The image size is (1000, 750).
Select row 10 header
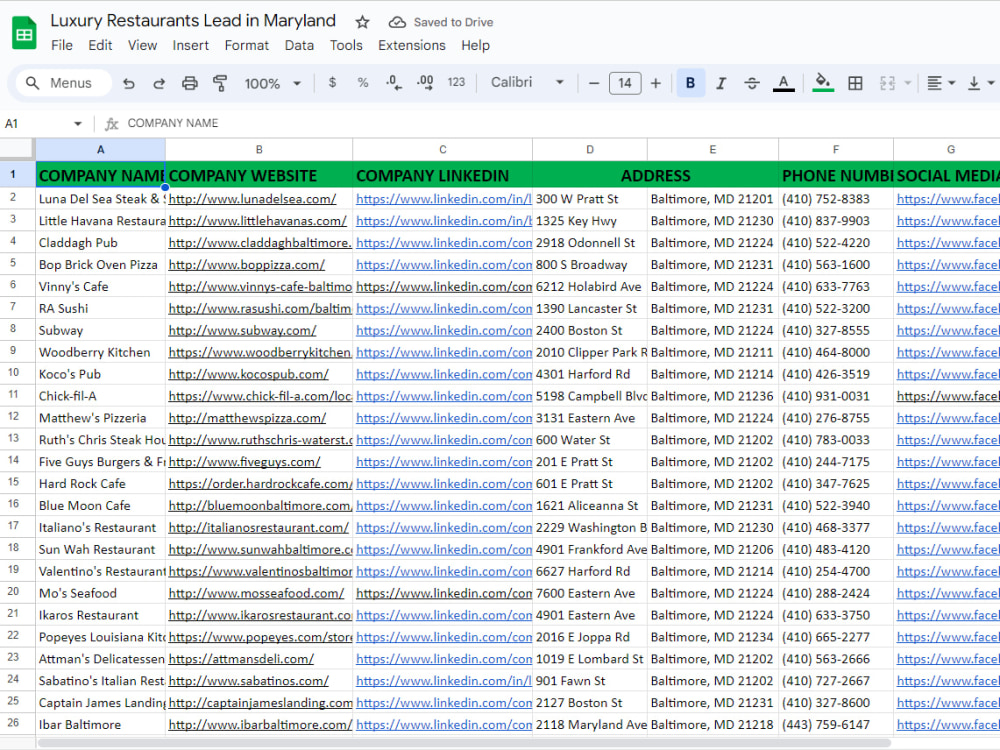point(13,373)
